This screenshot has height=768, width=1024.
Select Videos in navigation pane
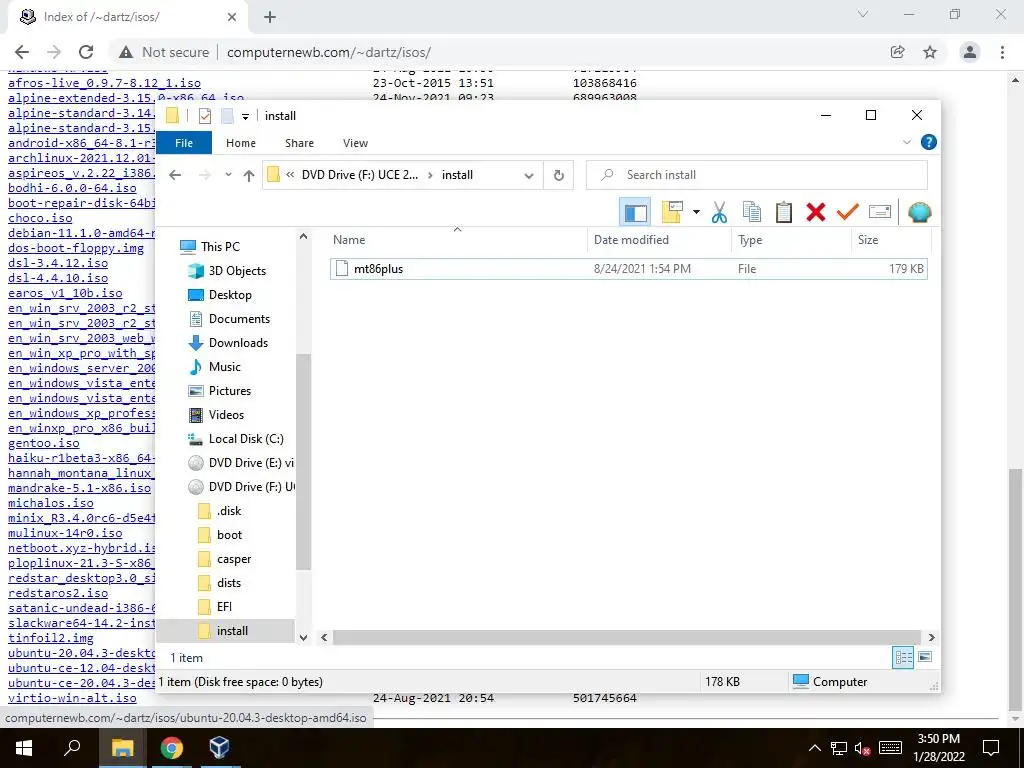tap(226, 415)
